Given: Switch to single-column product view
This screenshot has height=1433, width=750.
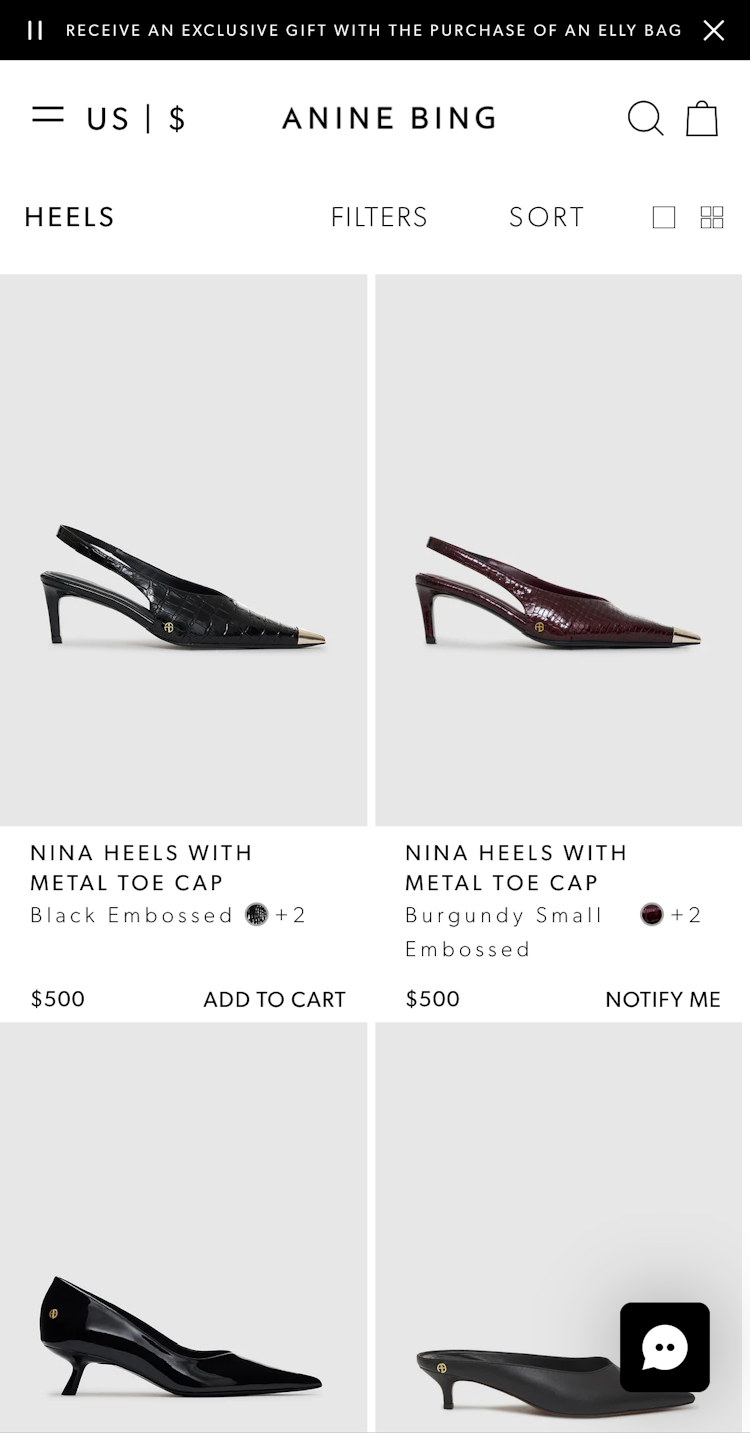Looking at the screenshot, I should pyautogui.click(x=664, y=217).
